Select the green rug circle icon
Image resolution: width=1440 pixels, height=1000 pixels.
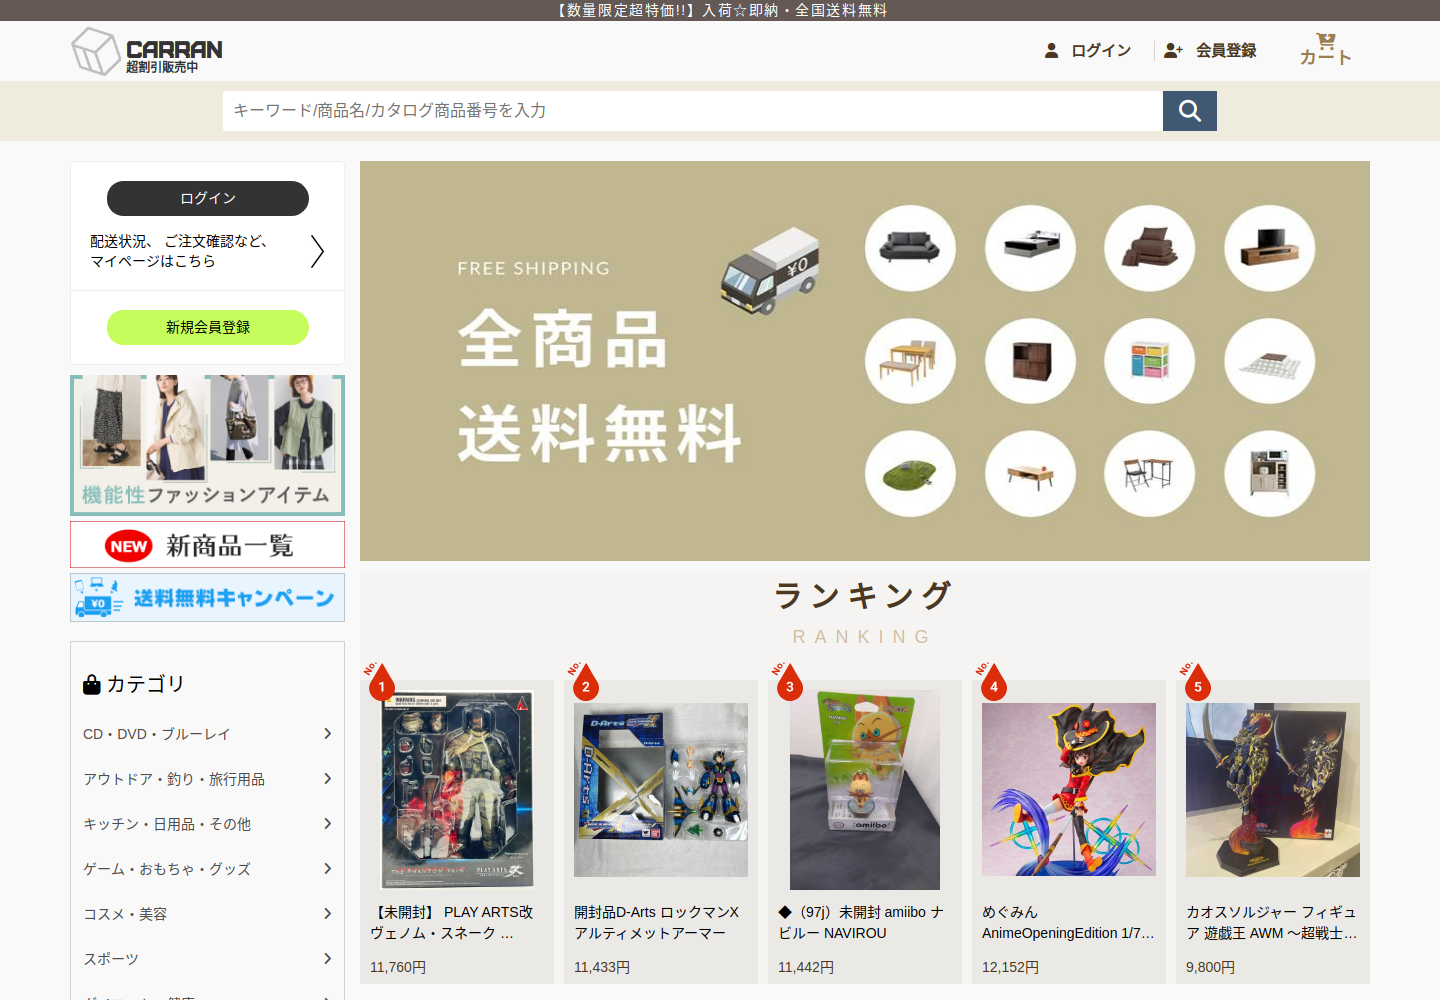910,474
